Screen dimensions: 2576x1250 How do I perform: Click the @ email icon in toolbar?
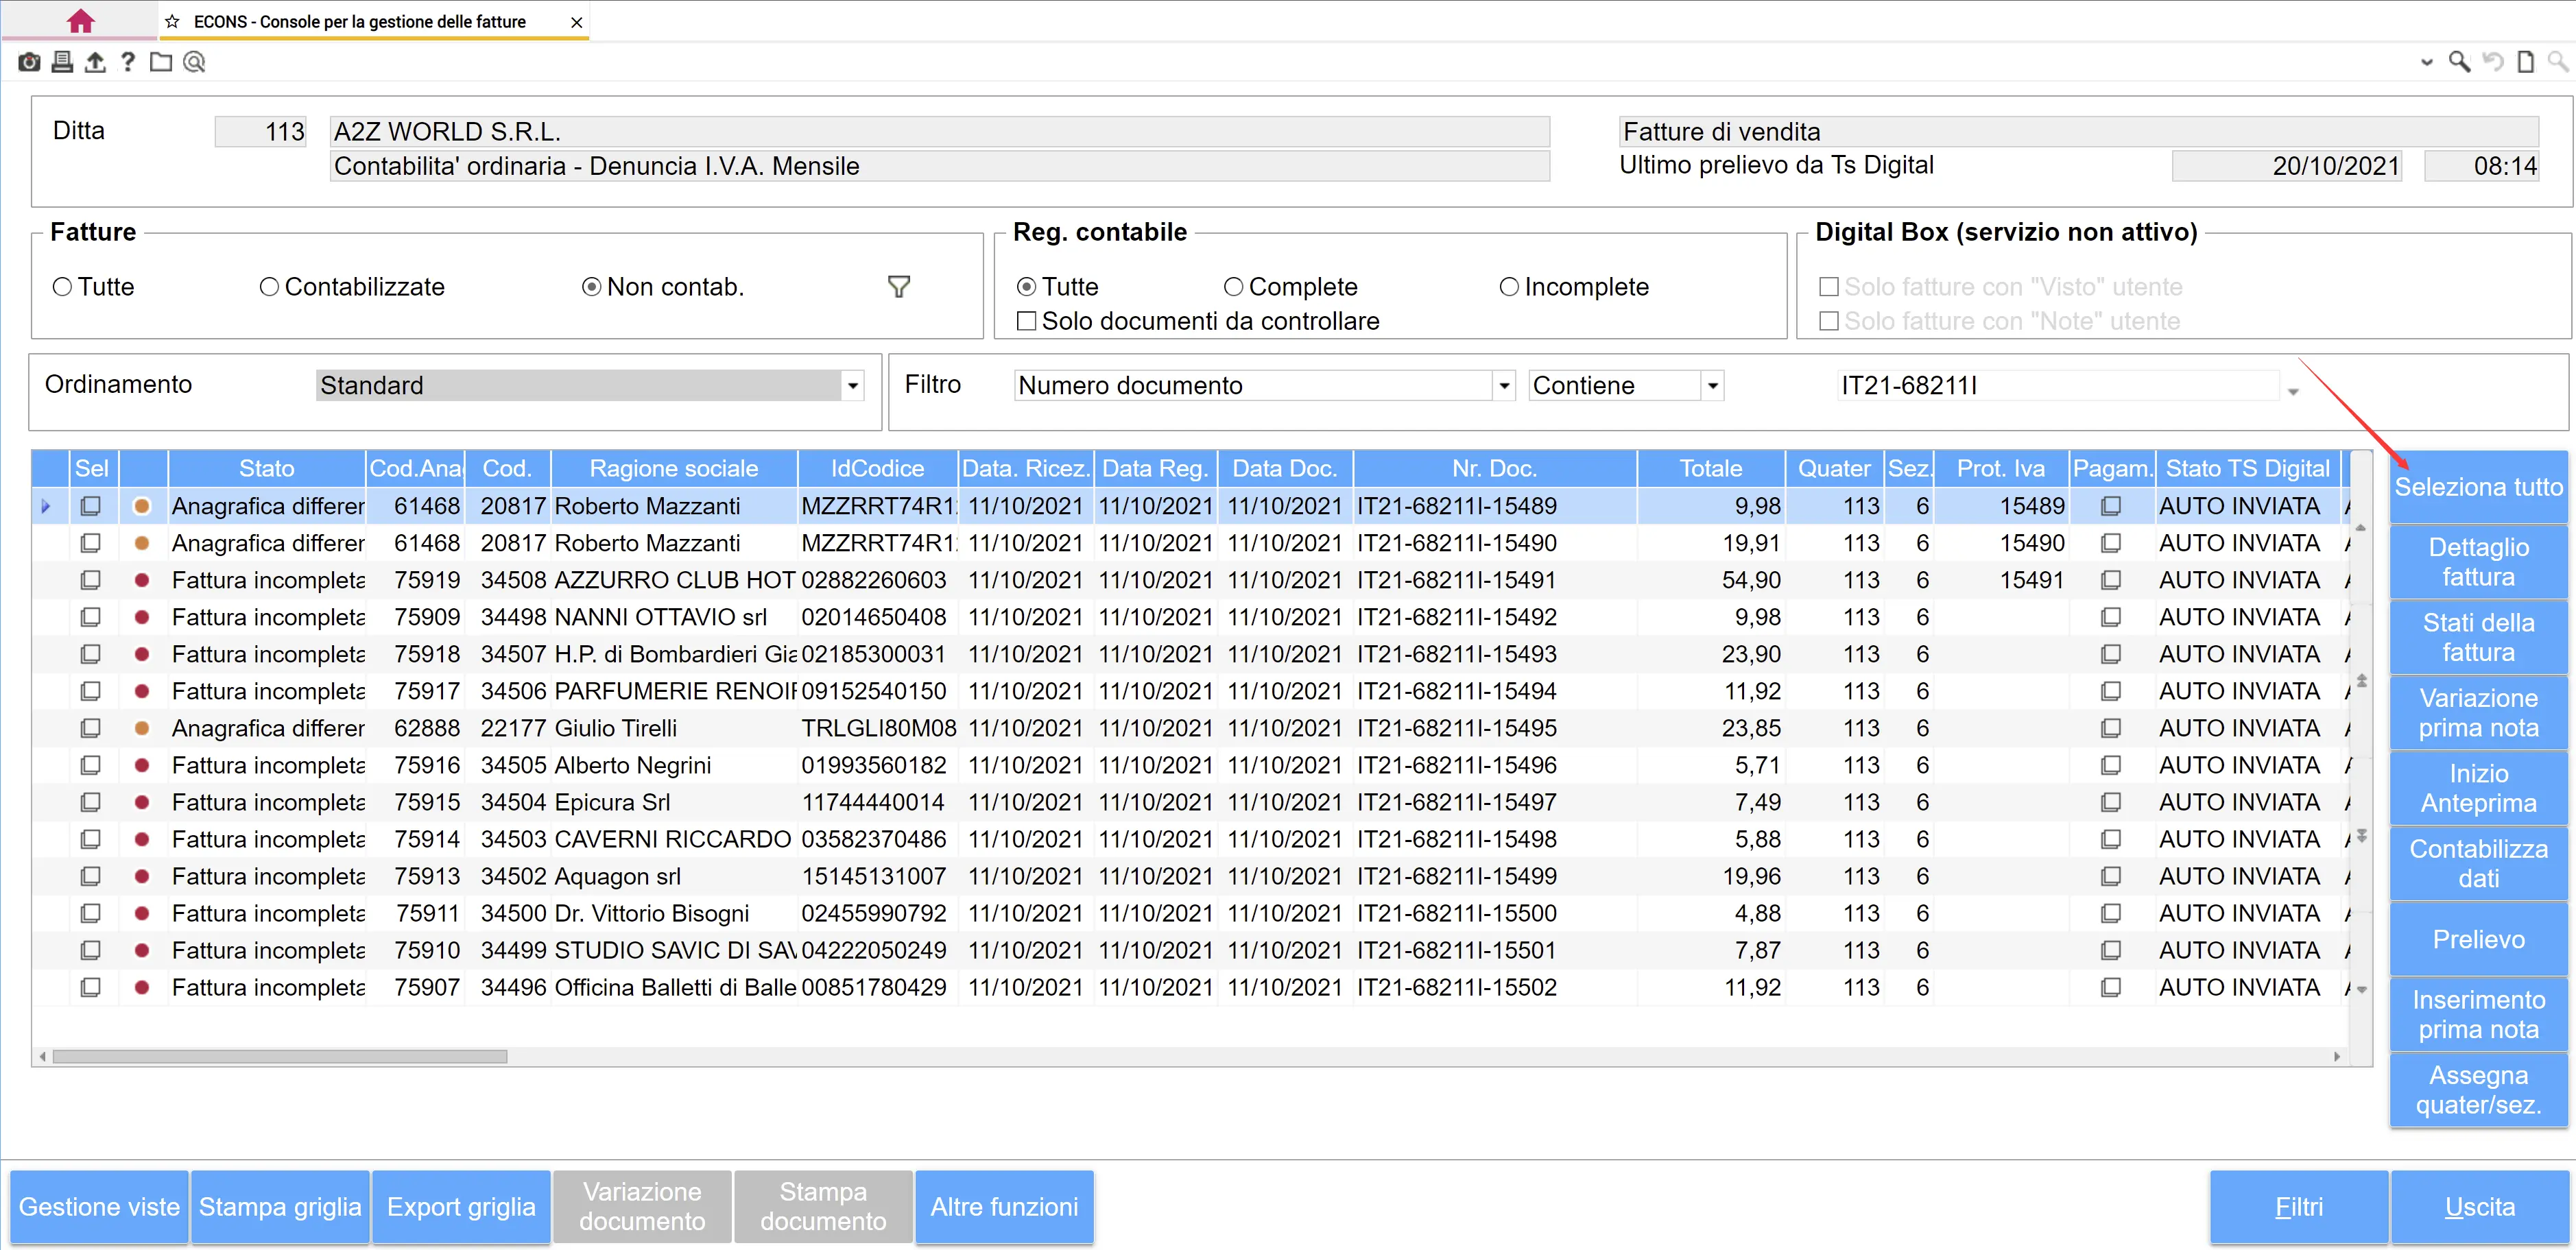coord(195,62)
